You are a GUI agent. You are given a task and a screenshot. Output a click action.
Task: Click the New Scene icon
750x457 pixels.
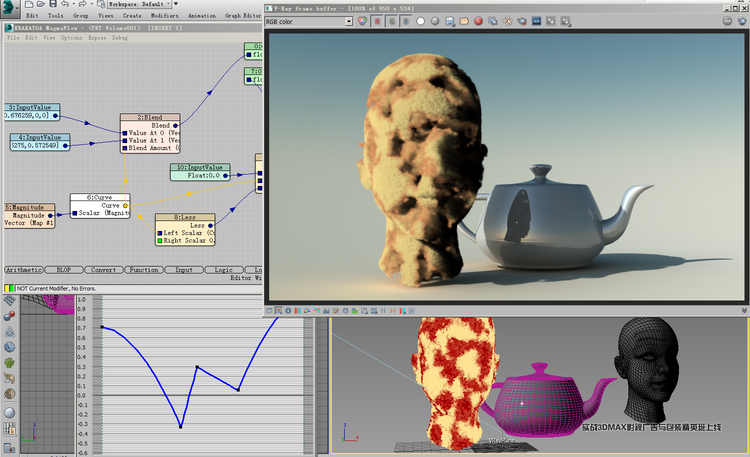[x=29, y=4]
